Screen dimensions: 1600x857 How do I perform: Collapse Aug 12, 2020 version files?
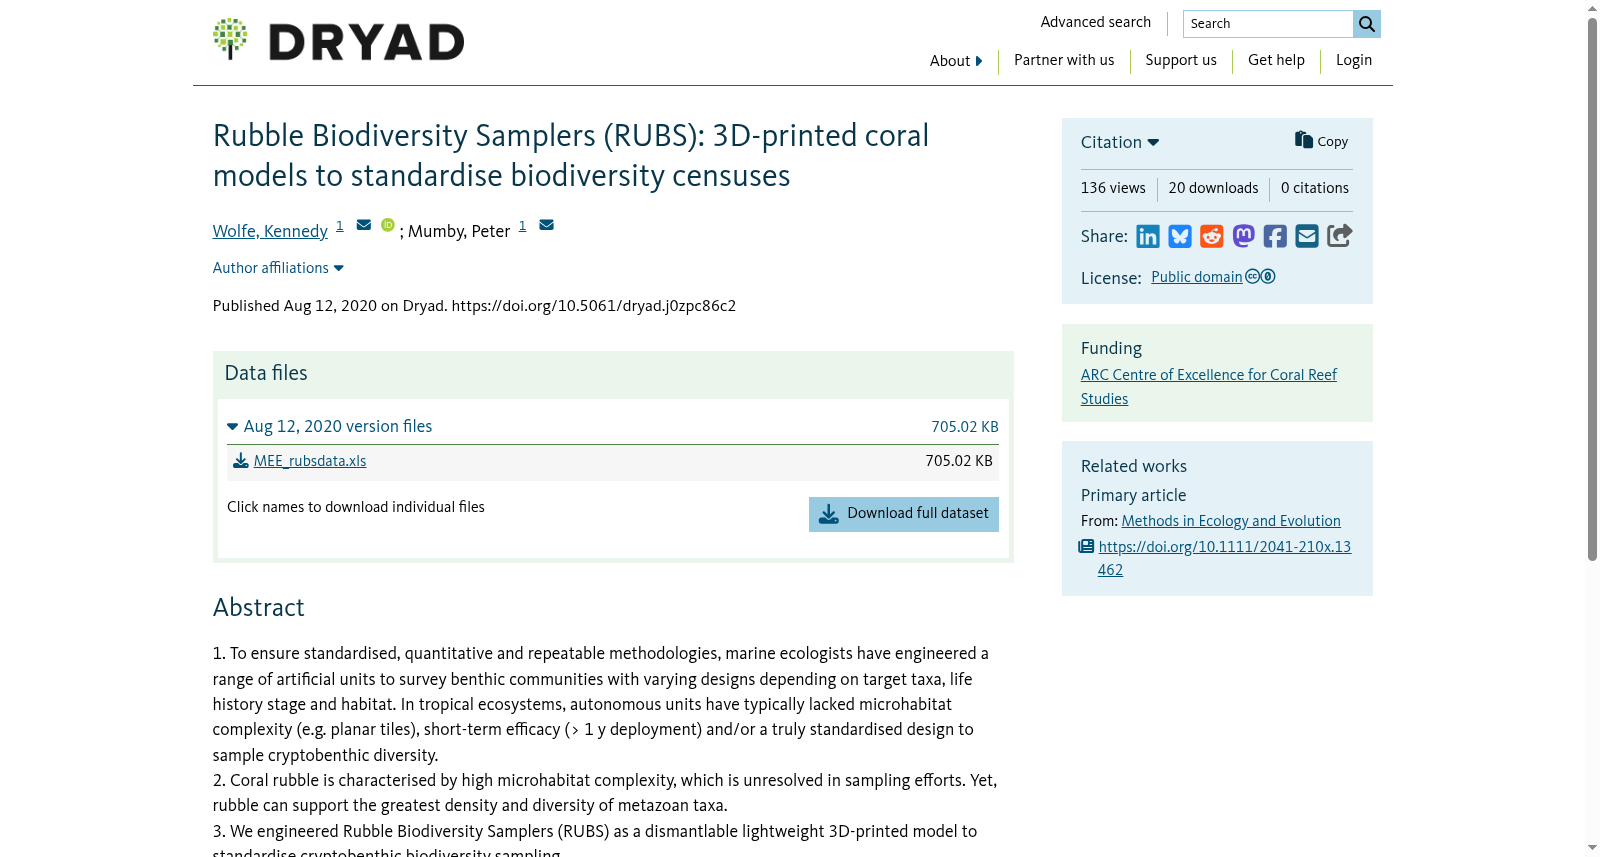pyautogui.click(x=330, y=426)
